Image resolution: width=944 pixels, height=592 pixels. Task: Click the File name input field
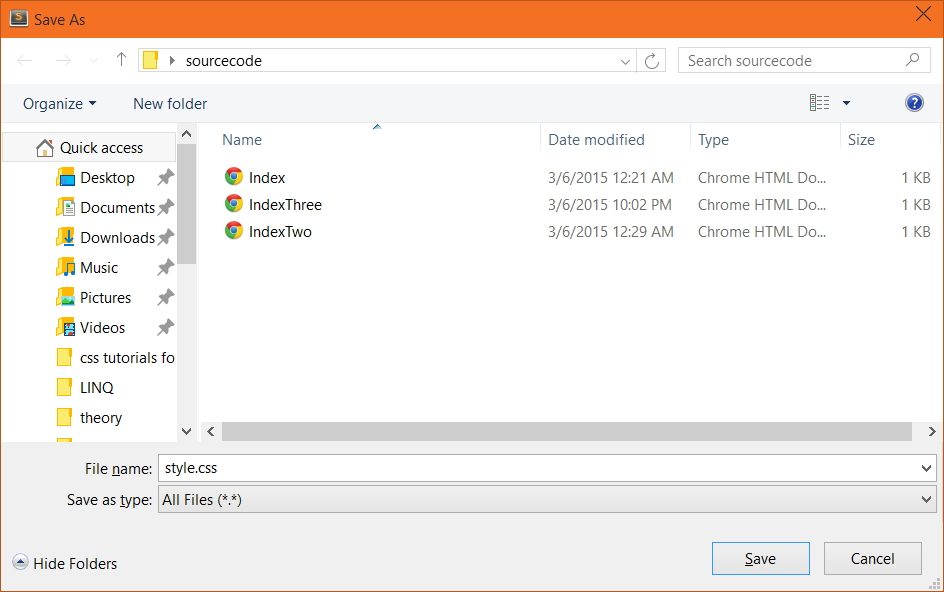[x=540, y=468]
